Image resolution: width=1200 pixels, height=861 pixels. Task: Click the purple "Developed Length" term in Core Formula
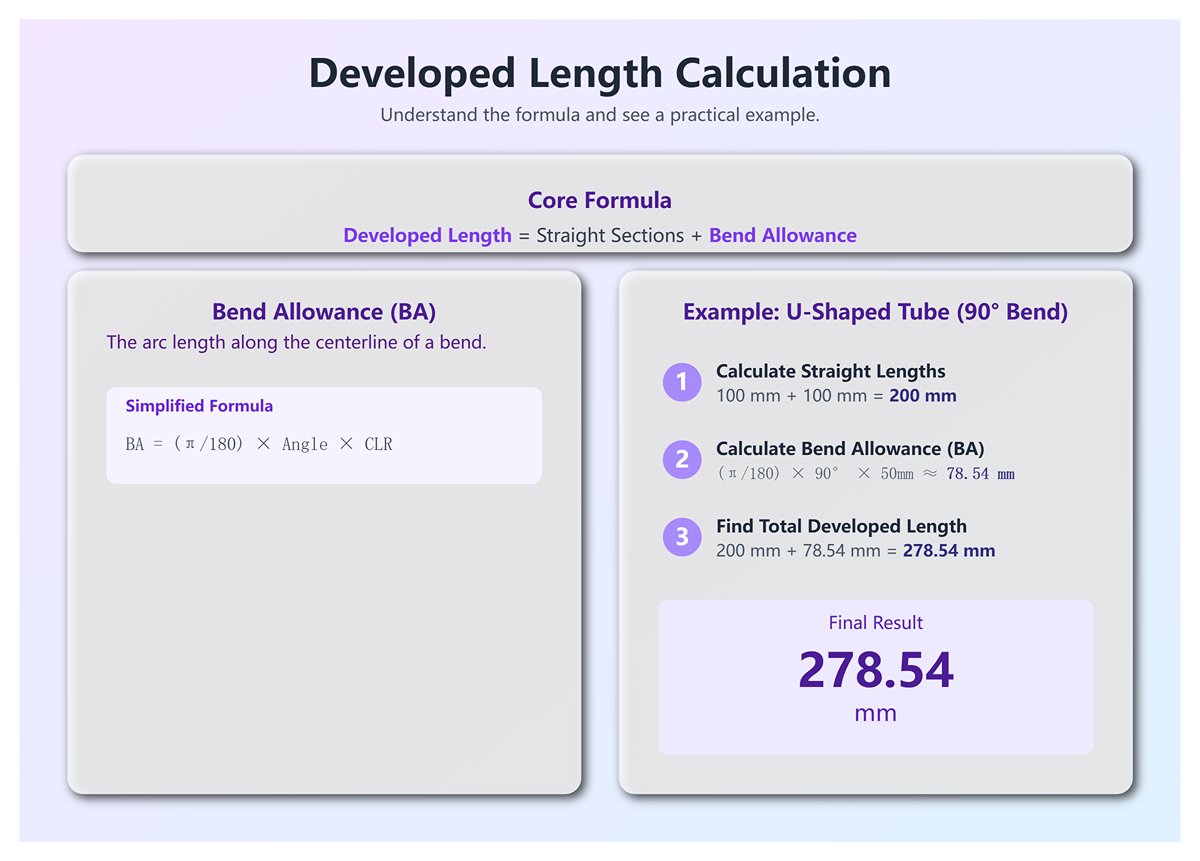427,236
